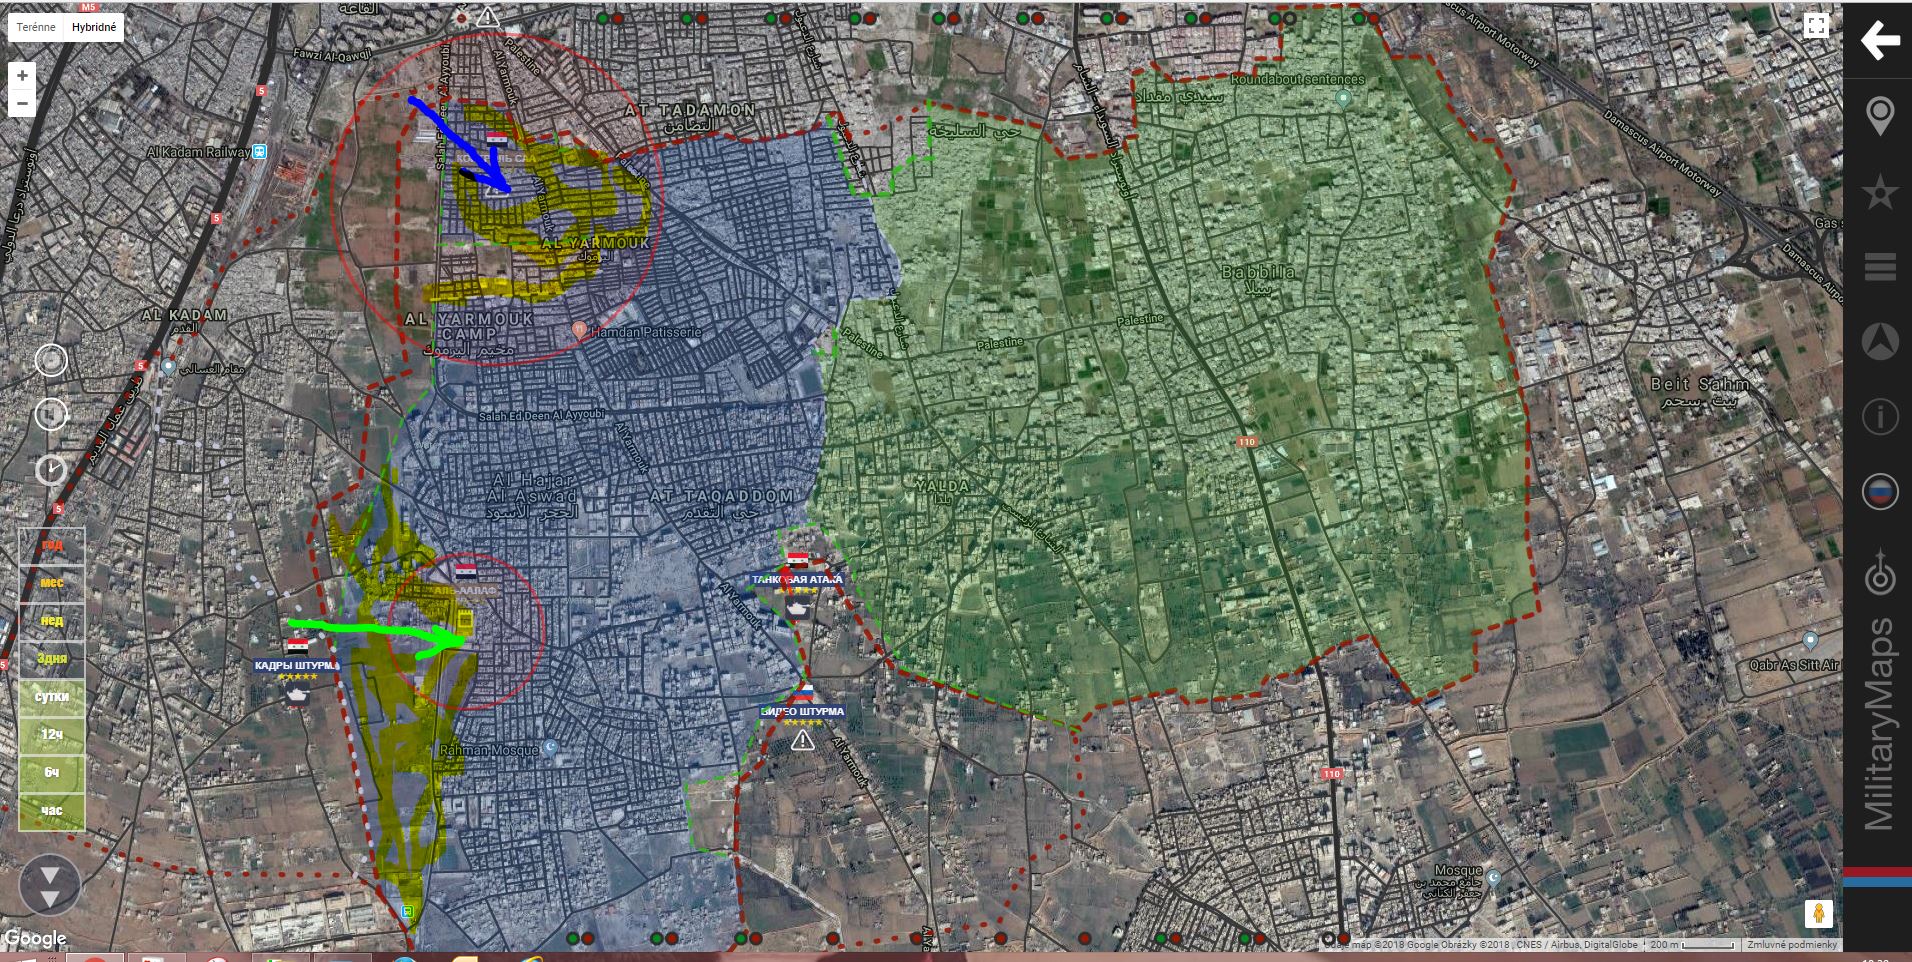Screen dimensions: 1912x962
Task: Open the info icon in the sidebar
Action: coord(1880,416)
